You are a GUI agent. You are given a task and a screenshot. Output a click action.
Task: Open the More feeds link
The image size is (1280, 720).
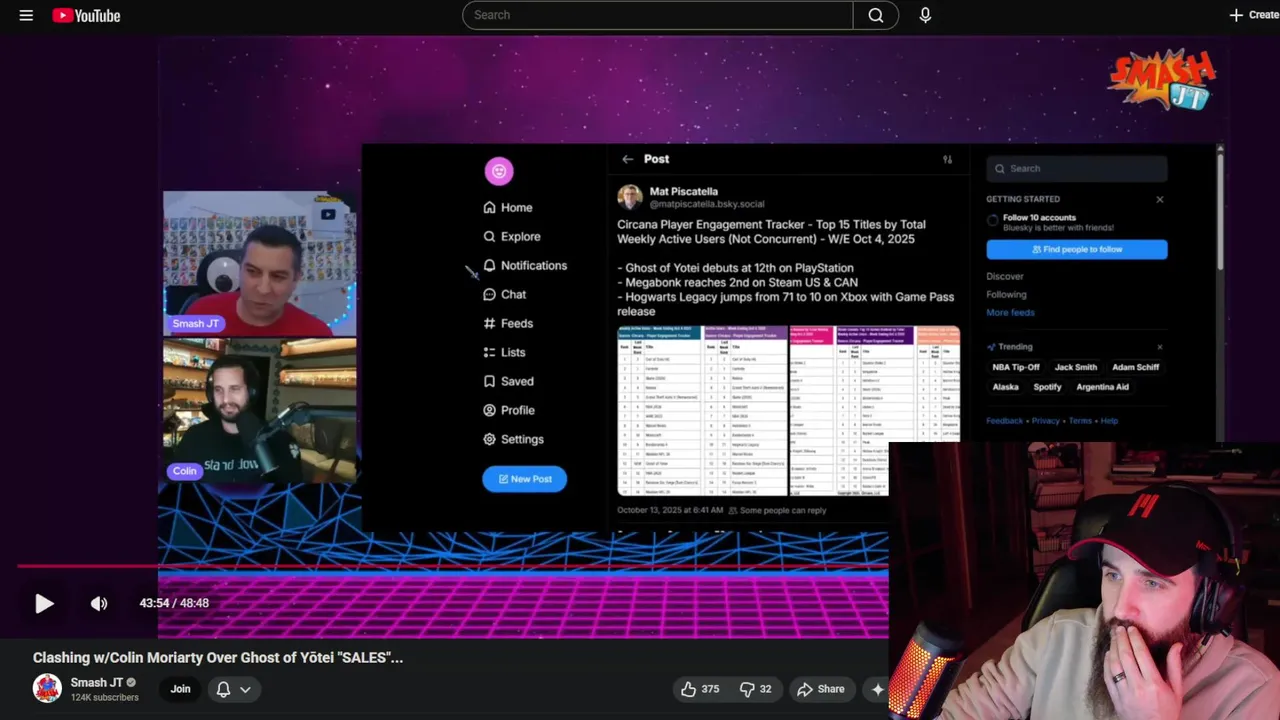1010,312
